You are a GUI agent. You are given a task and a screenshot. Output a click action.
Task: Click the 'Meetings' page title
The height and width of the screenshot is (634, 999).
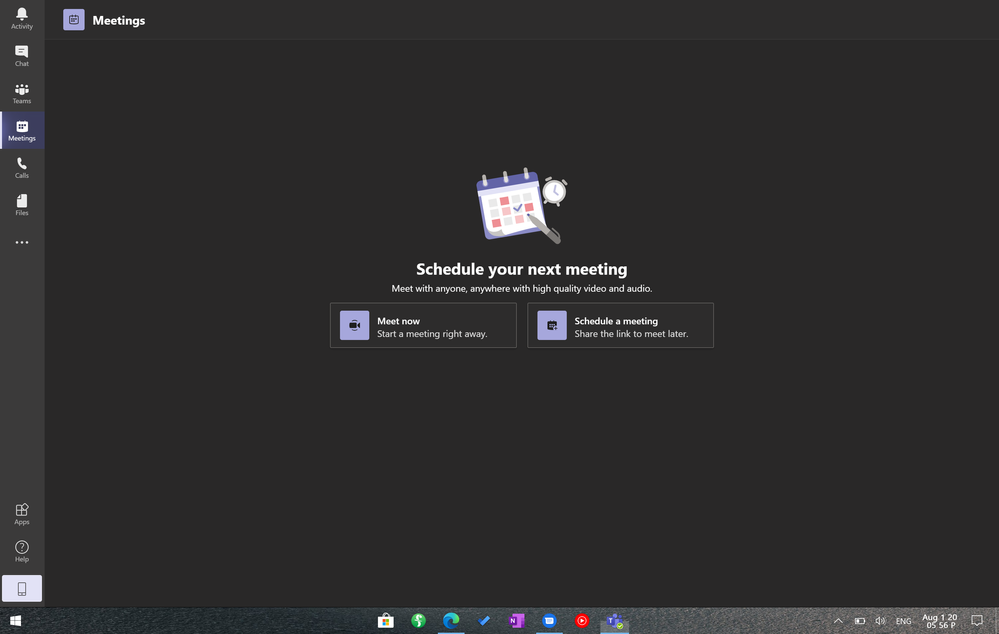[119, 20]
